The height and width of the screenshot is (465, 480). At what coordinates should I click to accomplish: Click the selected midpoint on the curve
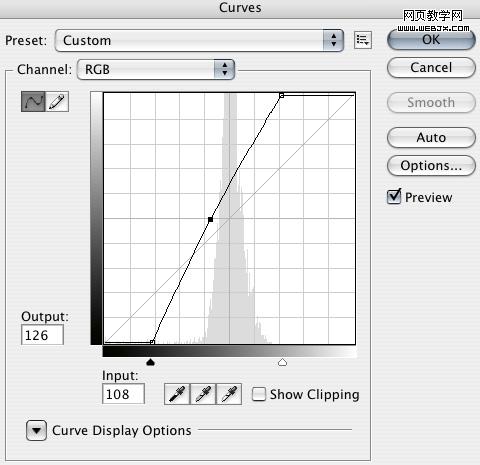210,219
